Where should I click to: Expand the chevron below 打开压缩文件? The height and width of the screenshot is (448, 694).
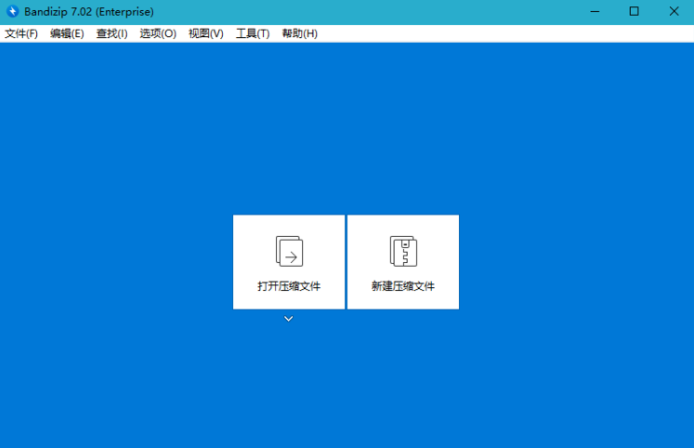(x=288, y=319)
